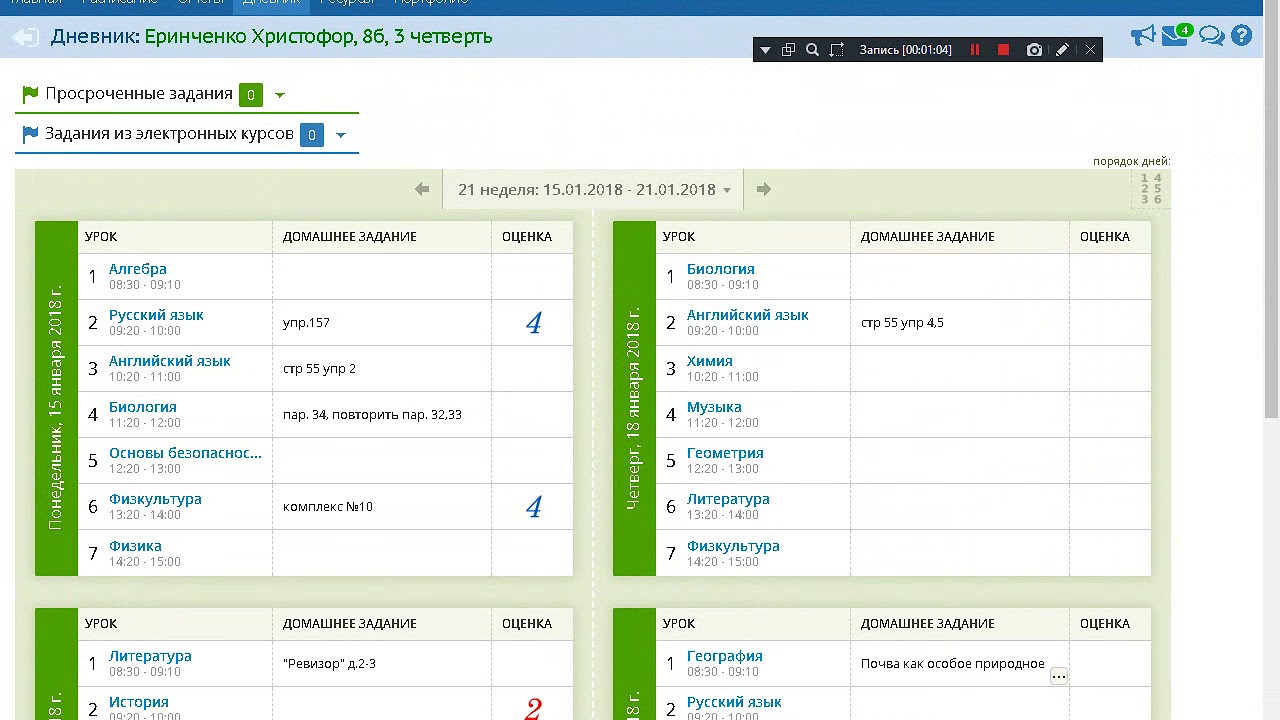Click homework text стр 55 упр 2

click(319, 369)
